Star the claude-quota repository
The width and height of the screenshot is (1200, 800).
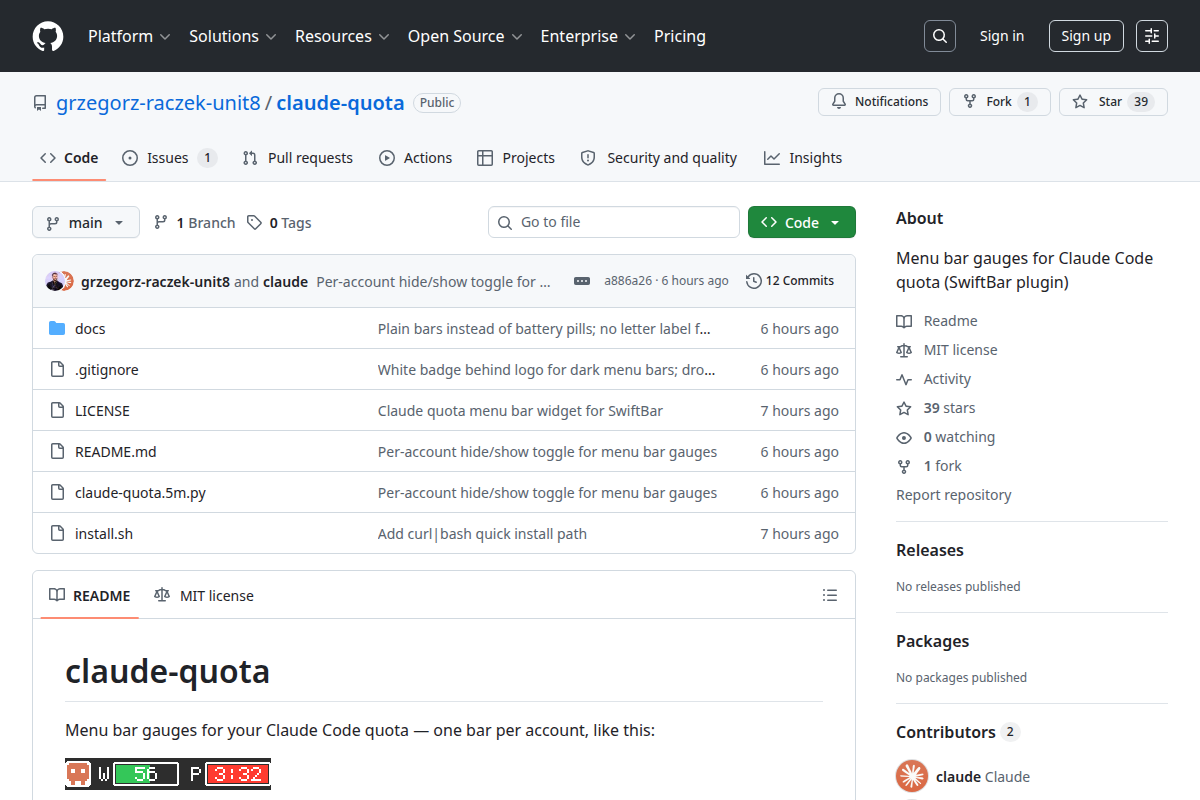(x=1113, y=102)
